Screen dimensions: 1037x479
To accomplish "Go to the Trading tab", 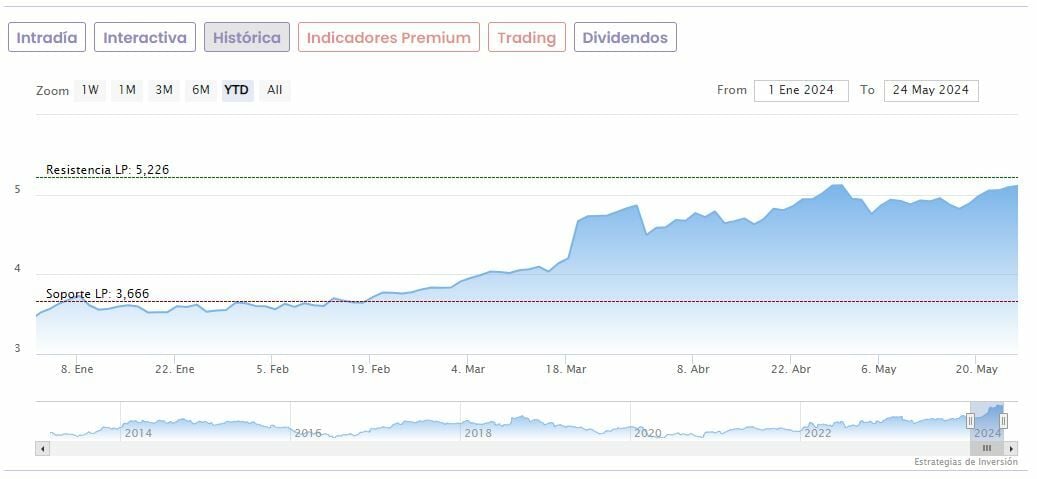I will [526, 38].
